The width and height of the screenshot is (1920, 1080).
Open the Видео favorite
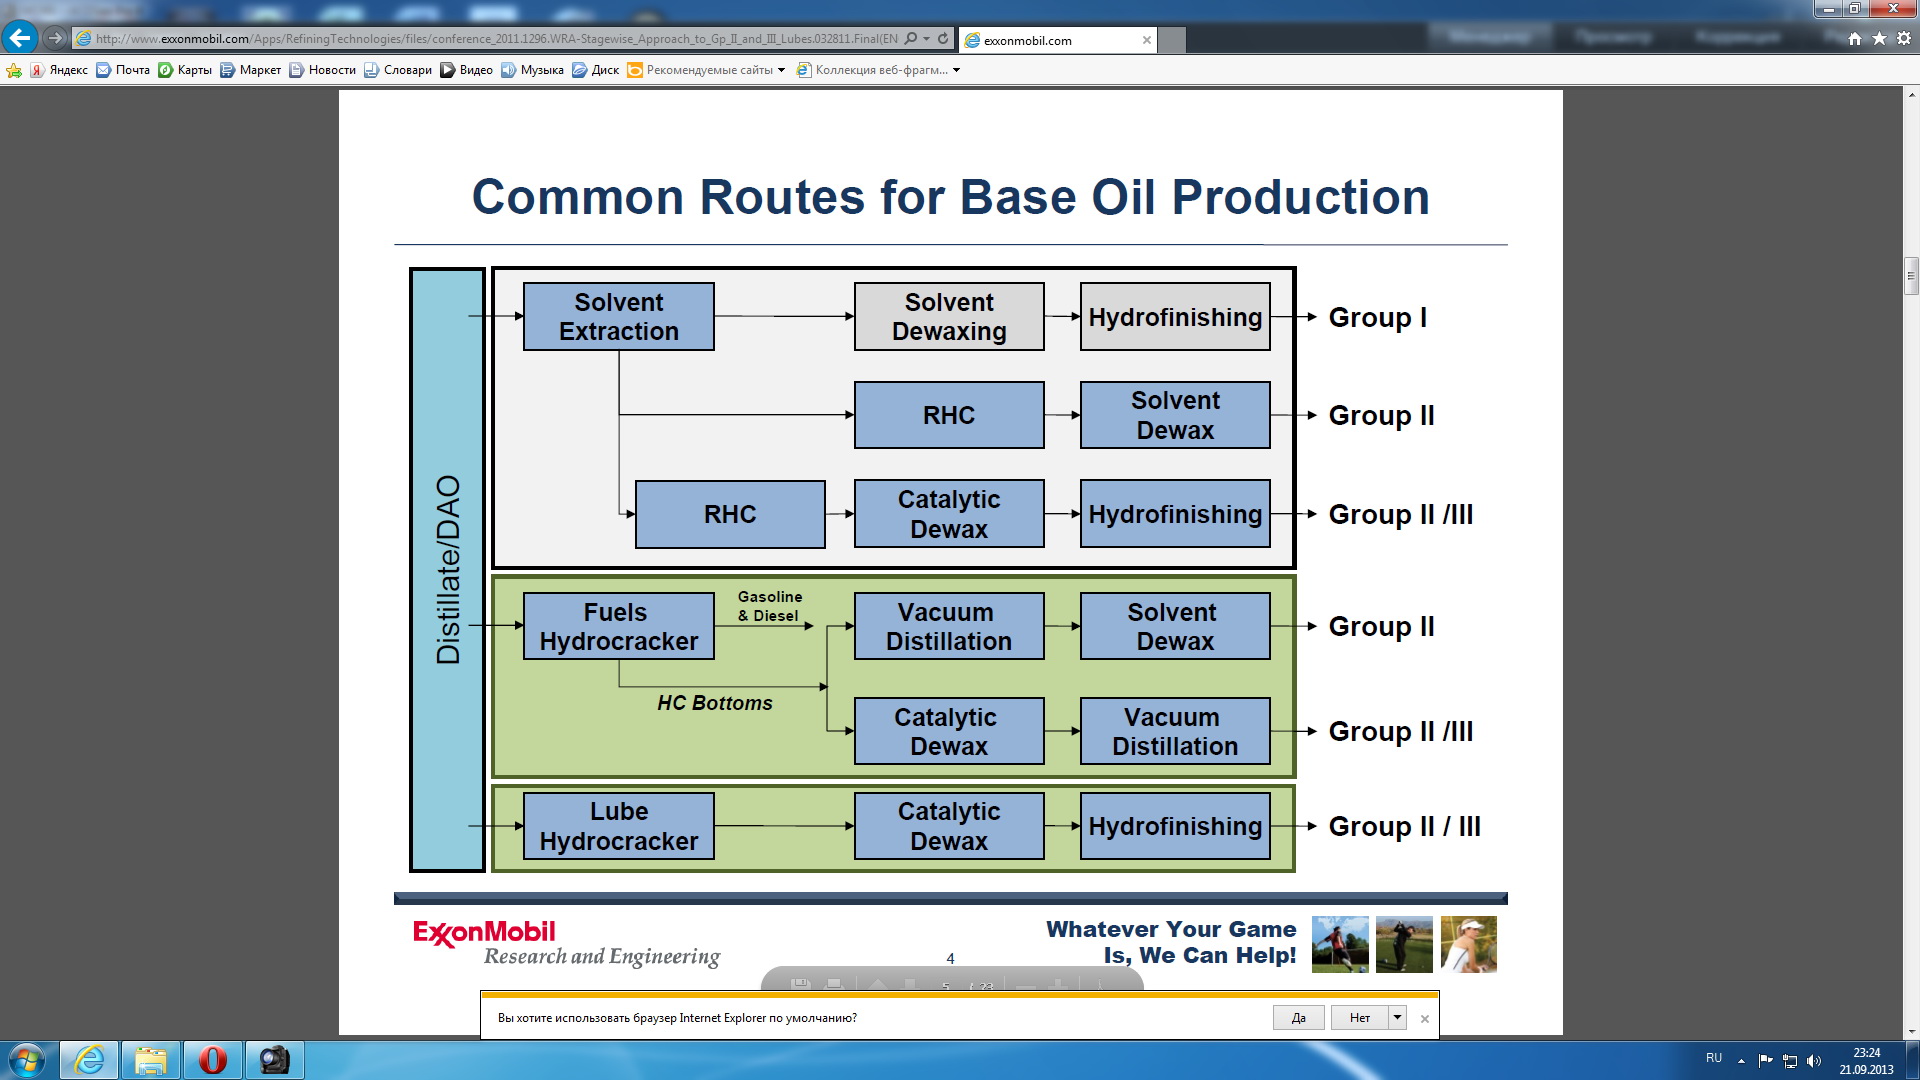[x=467, y=70]
